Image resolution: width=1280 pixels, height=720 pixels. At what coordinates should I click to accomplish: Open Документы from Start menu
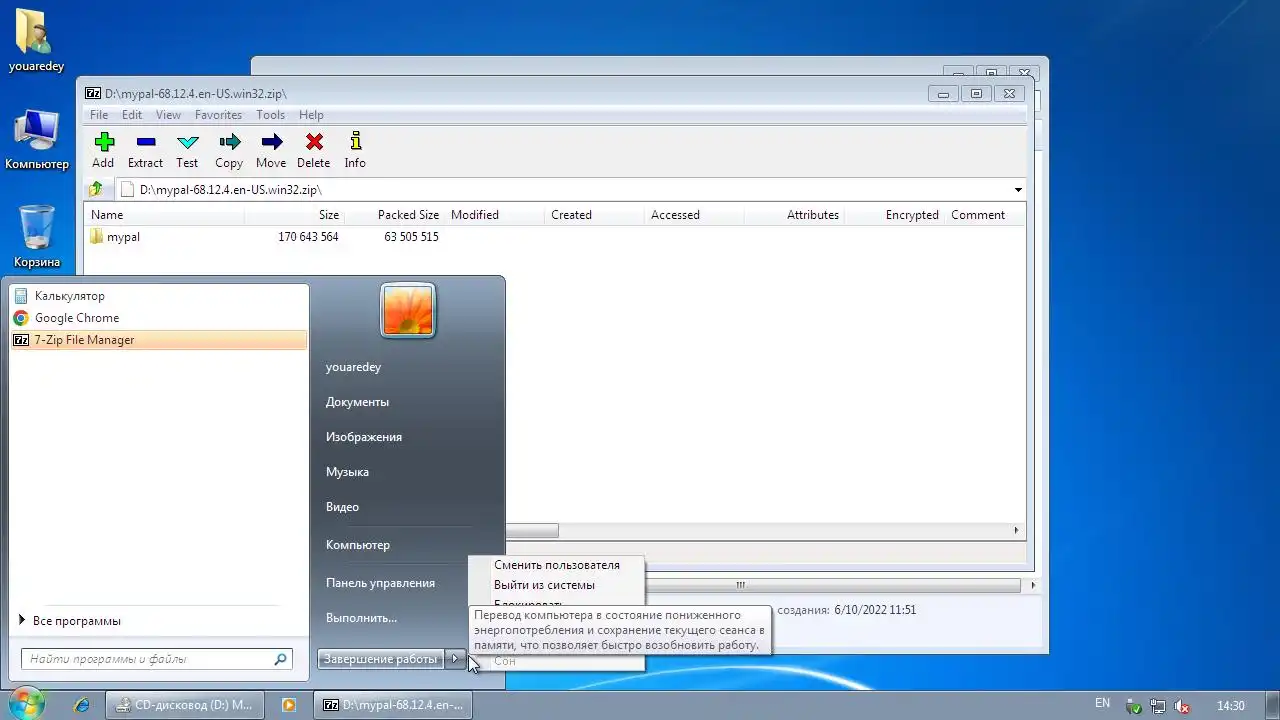tap(357, 402)
